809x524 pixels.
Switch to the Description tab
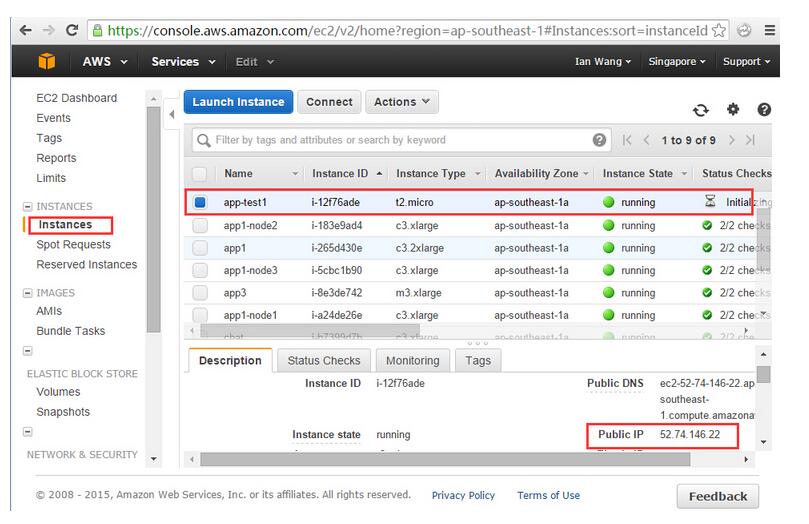(x=230, y=361)
